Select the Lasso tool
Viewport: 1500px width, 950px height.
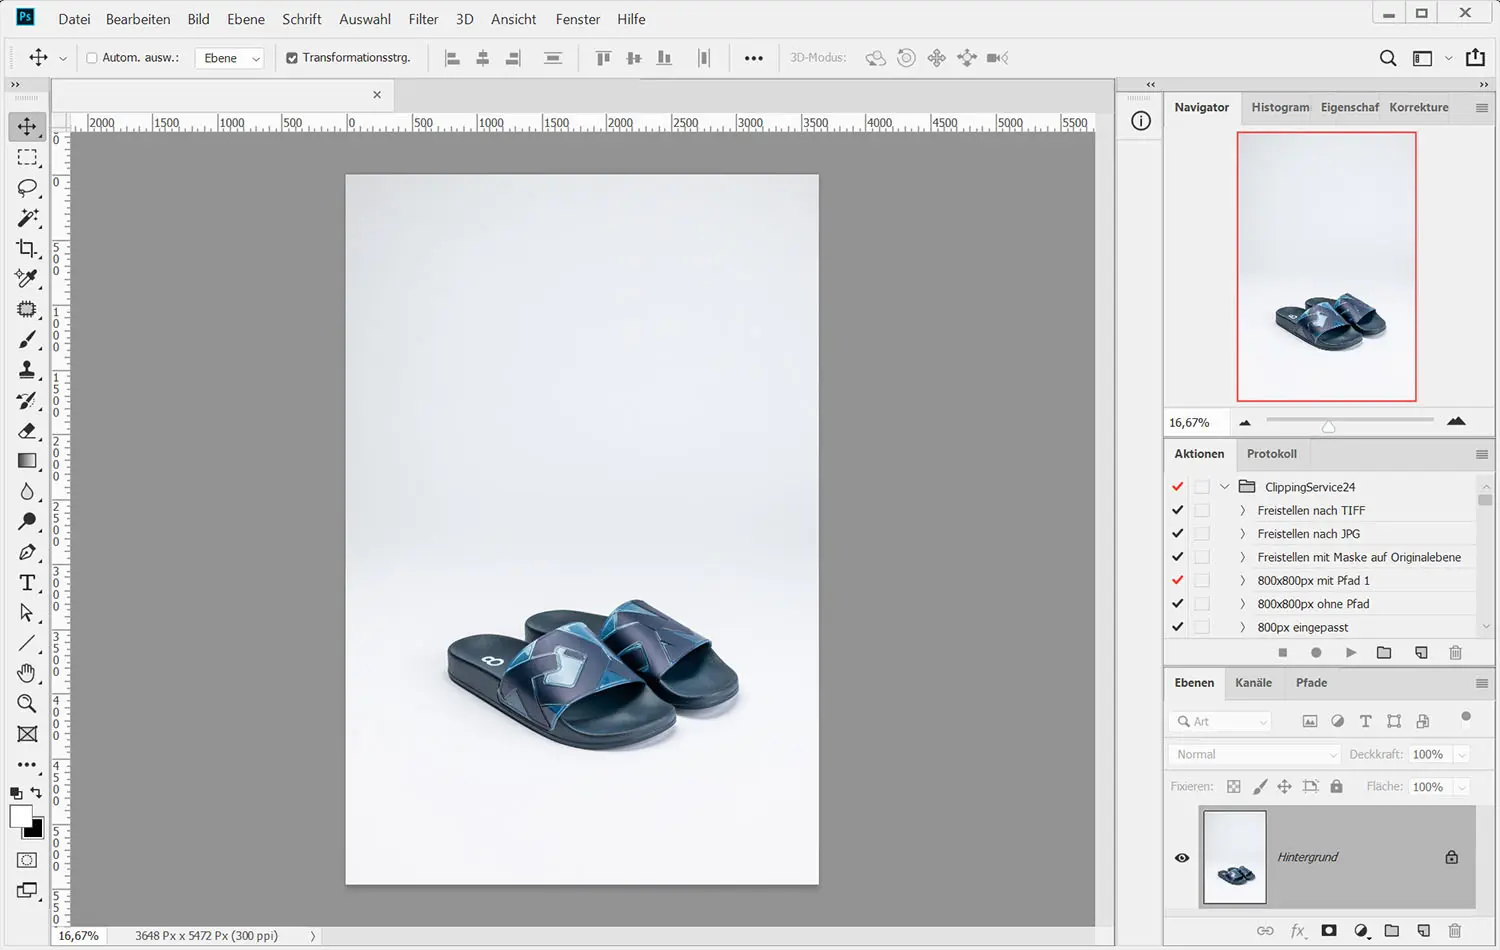pos(27,188)
